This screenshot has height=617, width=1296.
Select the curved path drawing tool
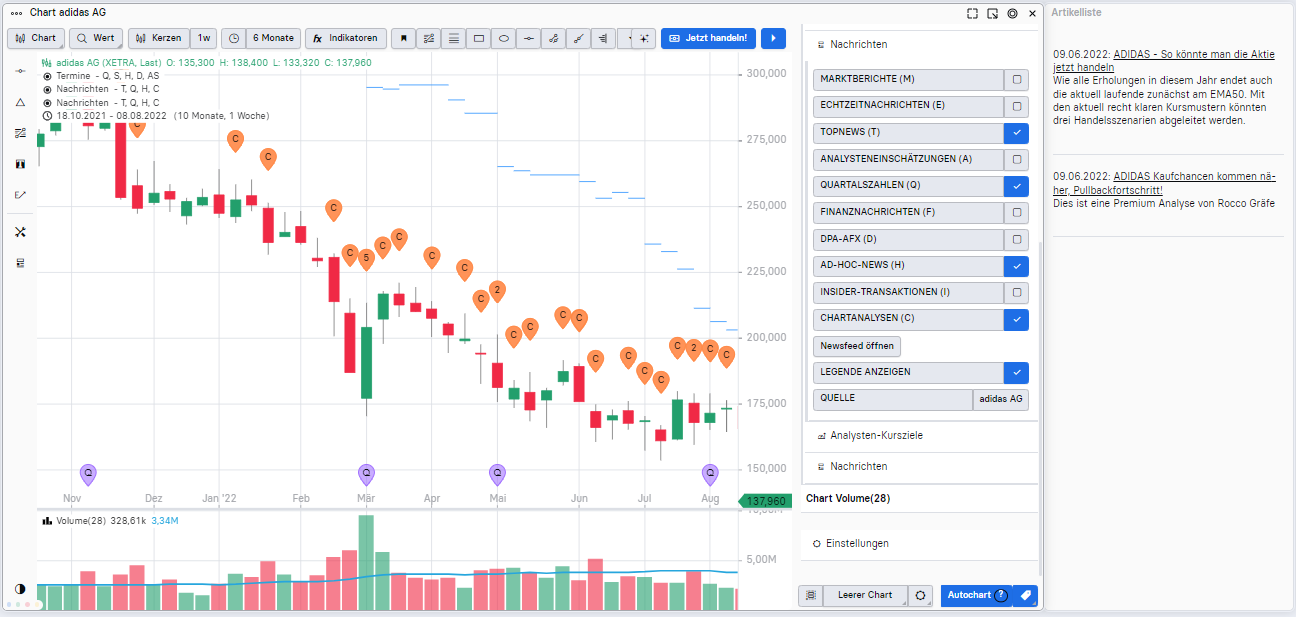tap(554, 38)
